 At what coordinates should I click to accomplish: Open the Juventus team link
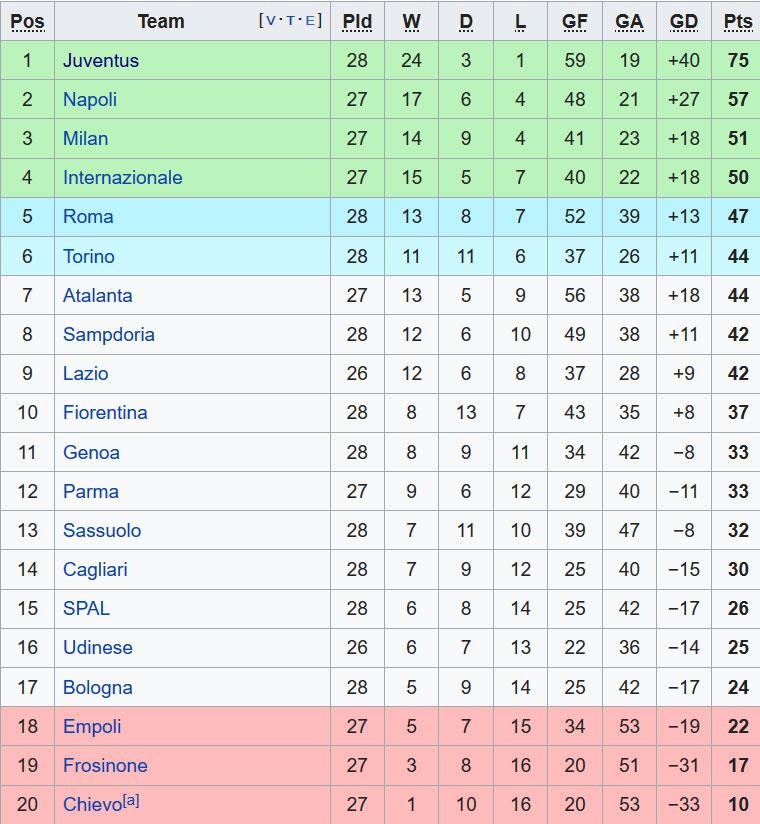tap(100, 60)
